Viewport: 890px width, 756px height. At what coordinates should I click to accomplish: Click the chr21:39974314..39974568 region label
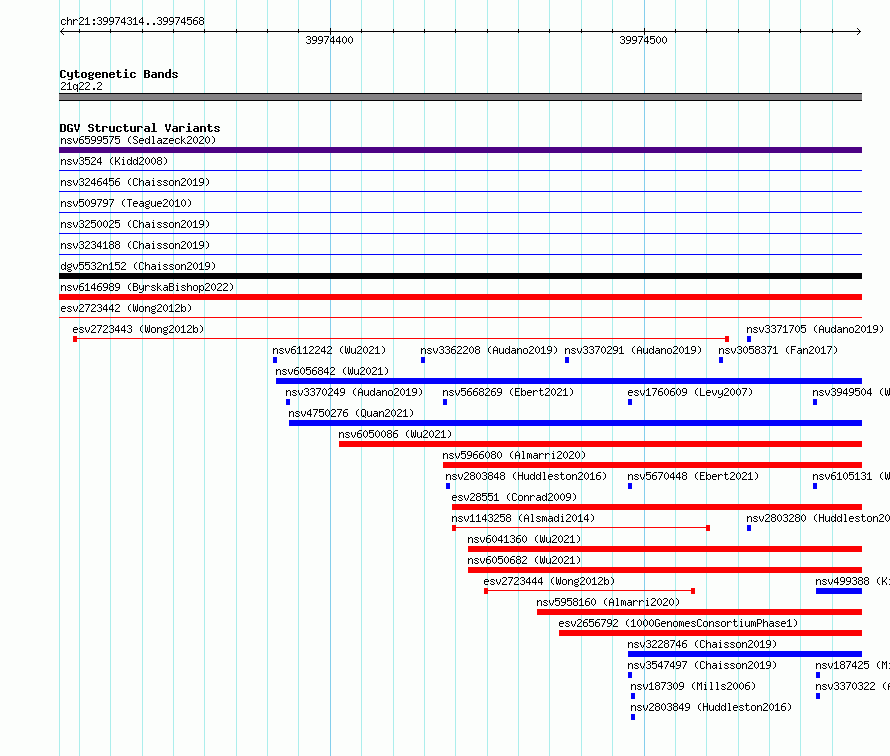[x=132, y=21]
